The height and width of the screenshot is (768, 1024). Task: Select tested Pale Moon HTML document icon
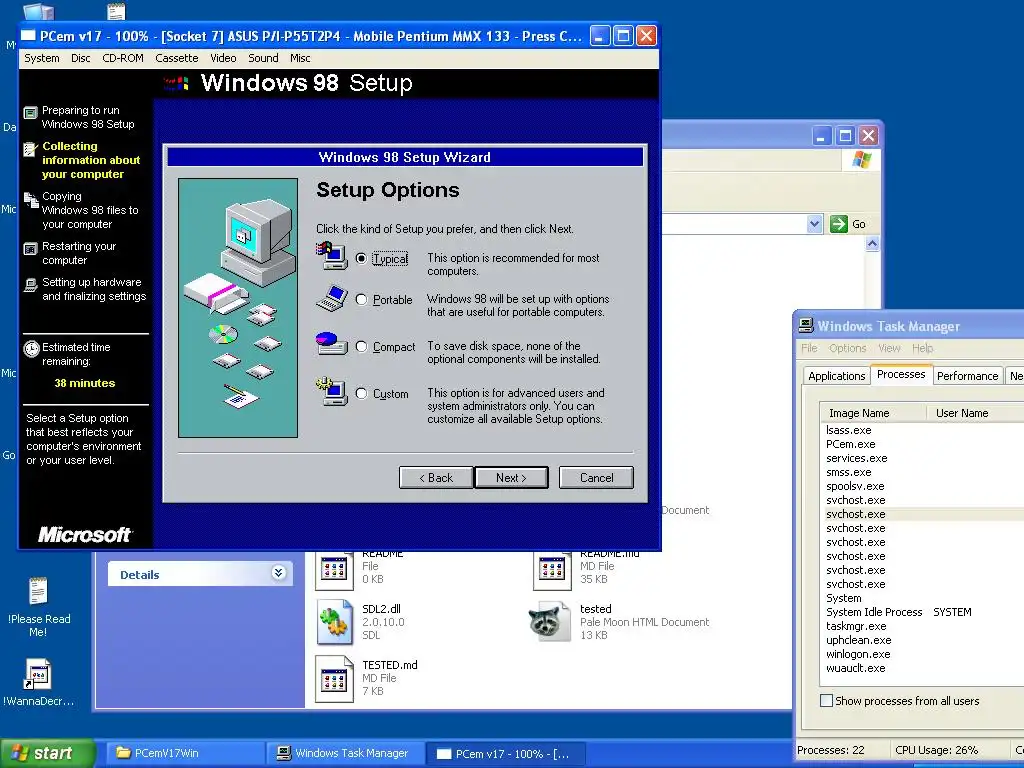tap(550, 622)
